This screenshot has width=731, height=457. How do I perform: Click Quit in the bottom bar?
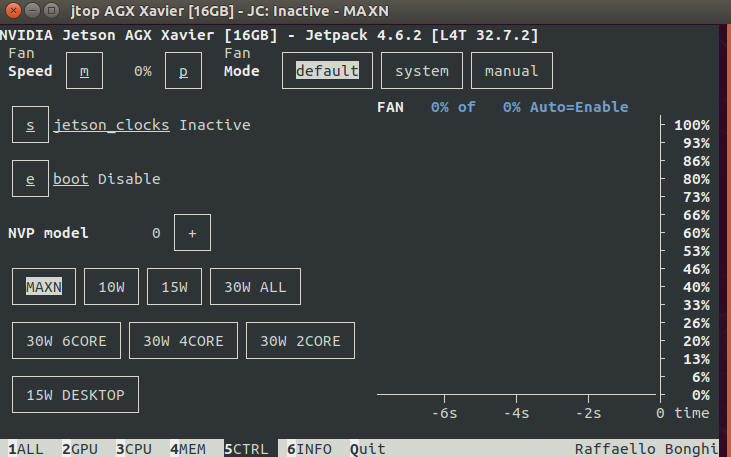click(x=368, y=449)
